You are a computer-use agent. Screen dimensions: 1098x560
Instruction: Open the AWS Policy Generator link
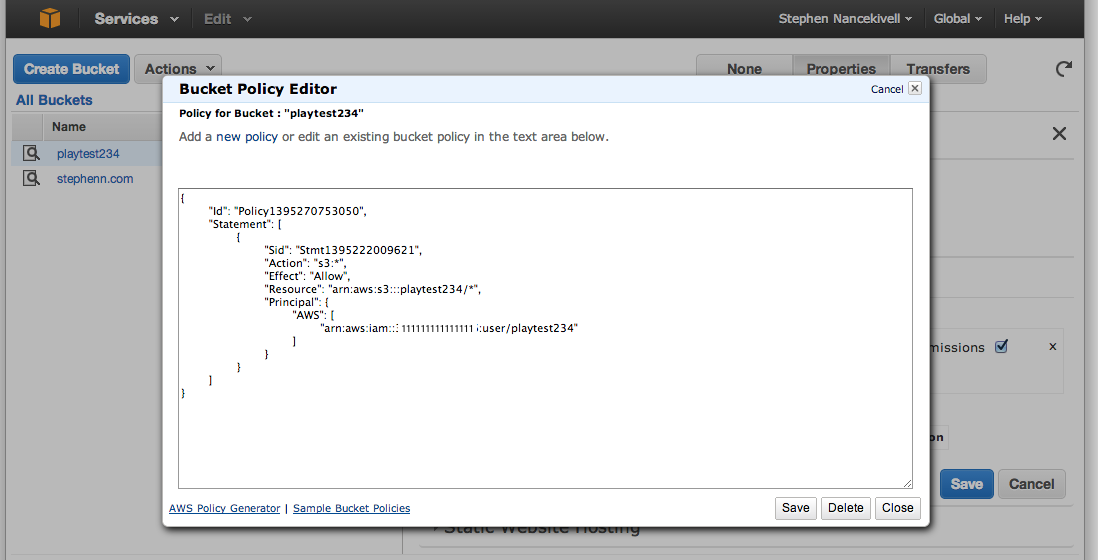(224, 508)
